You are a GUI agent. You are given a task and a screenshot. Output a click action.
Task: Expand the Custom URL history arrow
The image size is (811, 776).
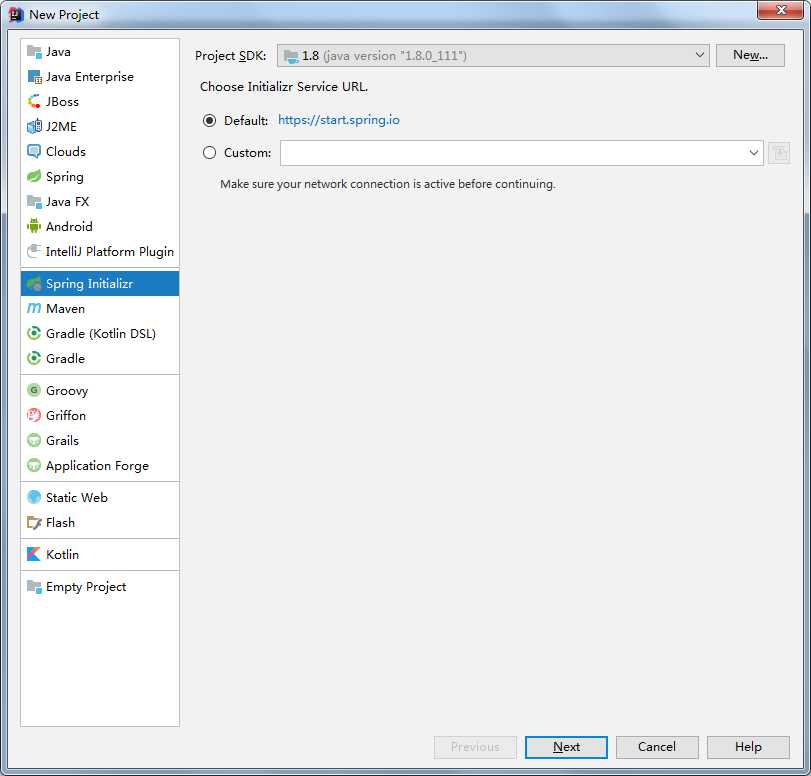[754, 153]
